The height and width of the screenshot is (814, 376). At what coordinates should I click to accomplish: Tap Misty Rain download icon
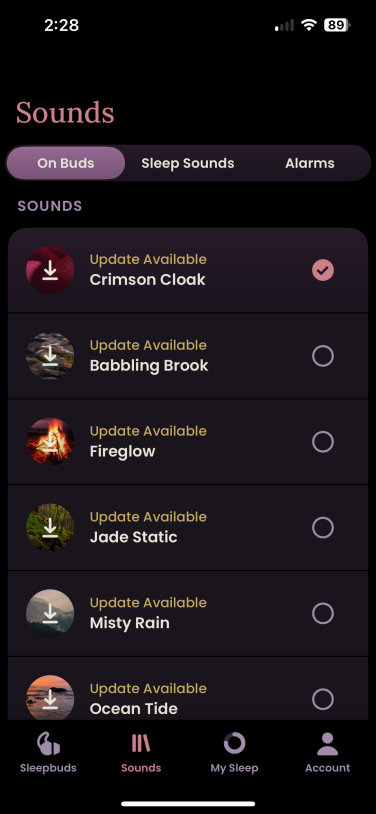(x=50, y=614)
